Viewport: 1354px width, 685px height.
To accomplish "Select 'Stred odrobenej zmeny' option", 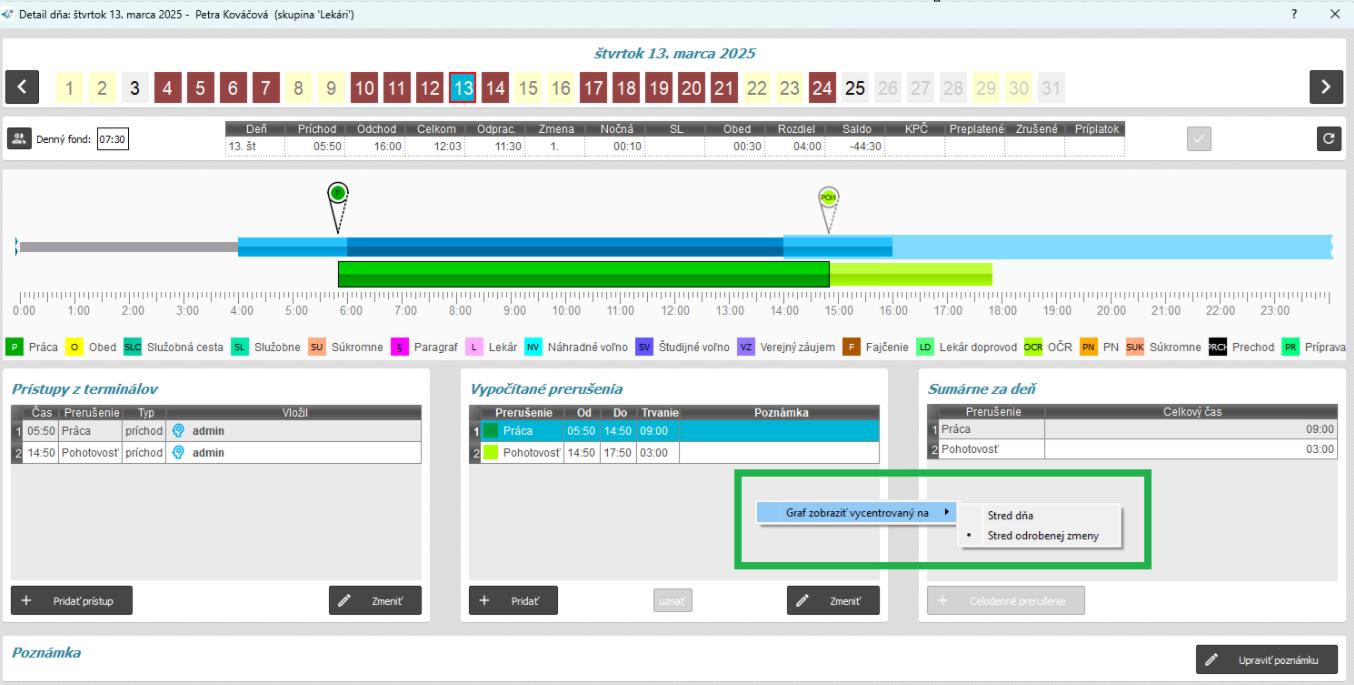I will pos(1042,536).
